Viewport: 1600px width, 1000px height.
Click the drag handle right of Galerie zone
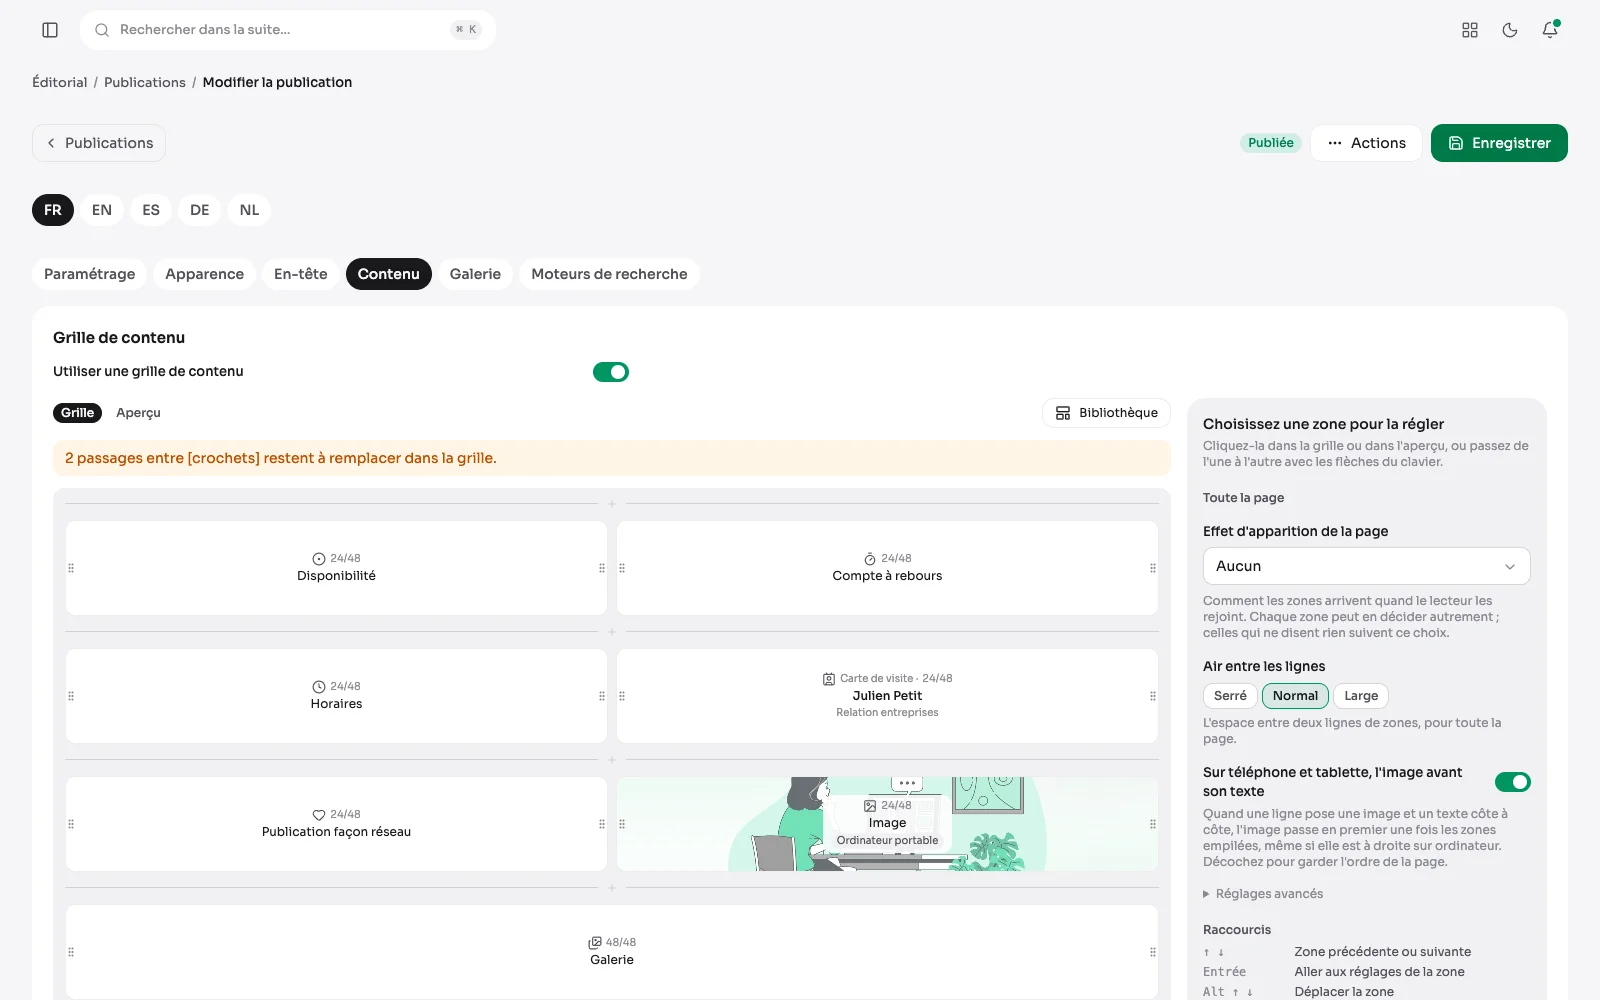pos(1153,952)
